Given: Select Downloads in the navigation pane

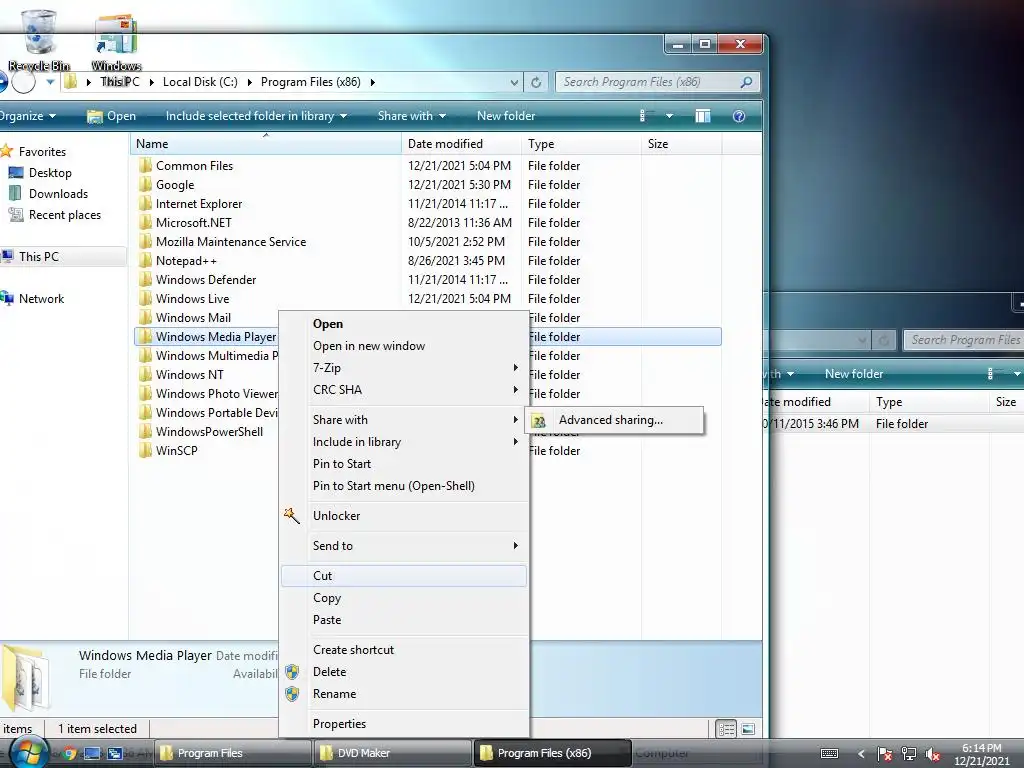Looking at the screenshot, I should click(58, 194).
